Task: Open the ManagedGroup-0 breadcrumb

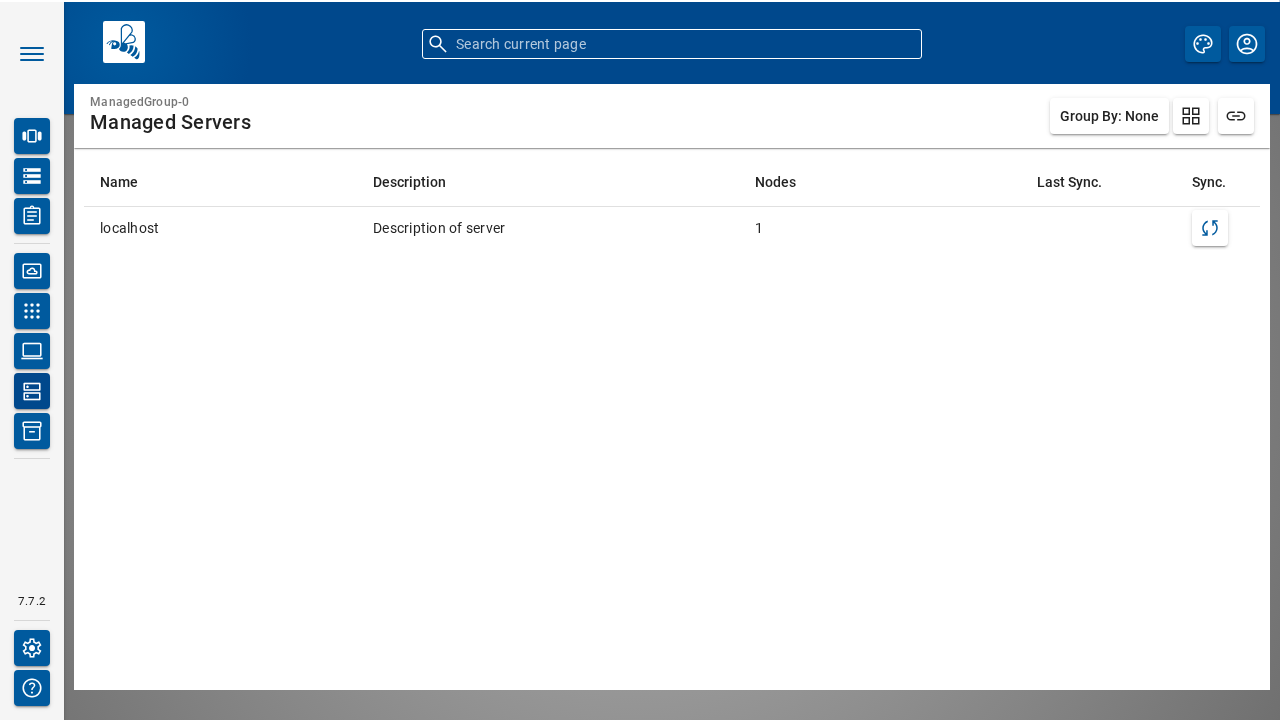Action: pyautogui.click(x=139, y=102)
